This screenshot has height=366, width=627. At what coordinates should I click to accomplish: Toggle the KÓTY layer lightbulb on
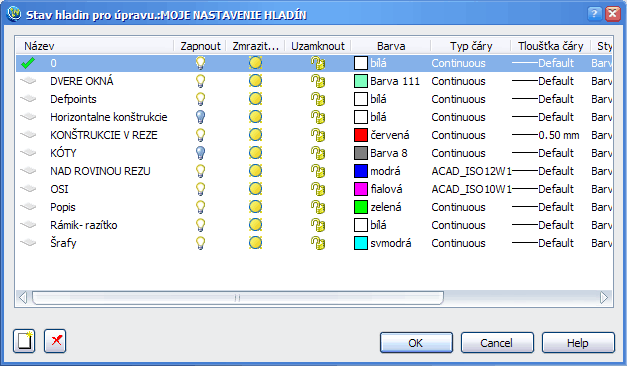[x=200, y=153]
